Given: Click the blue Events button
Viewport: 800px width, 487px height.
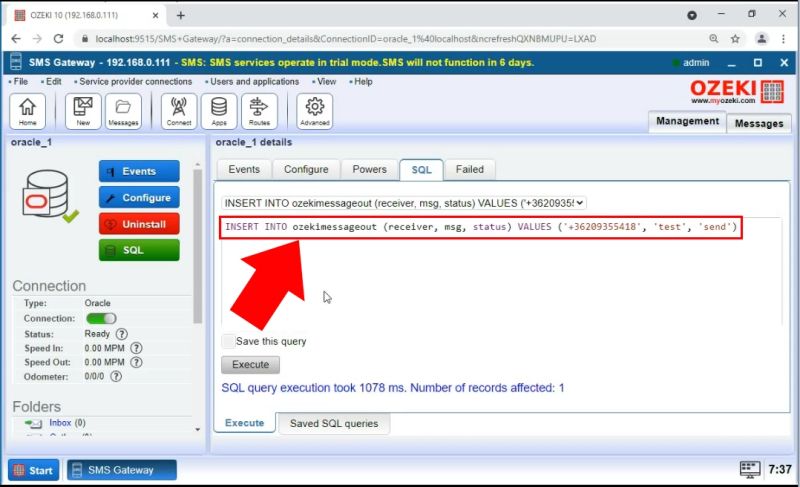Looking at the screenshot, I should click(x=139, y=171).
